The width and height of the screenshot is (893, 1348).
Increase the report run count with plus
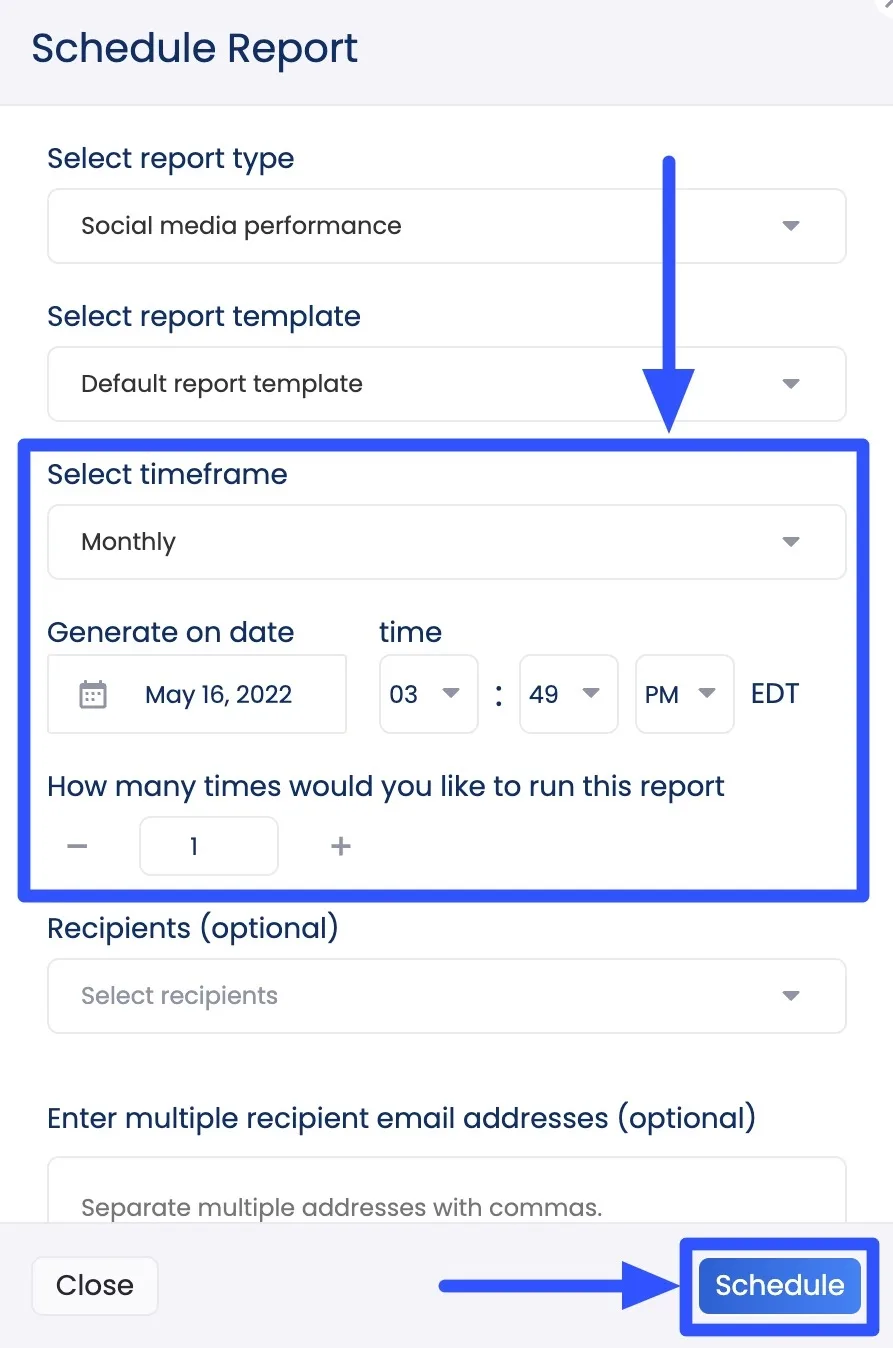(x=340, y=845)
